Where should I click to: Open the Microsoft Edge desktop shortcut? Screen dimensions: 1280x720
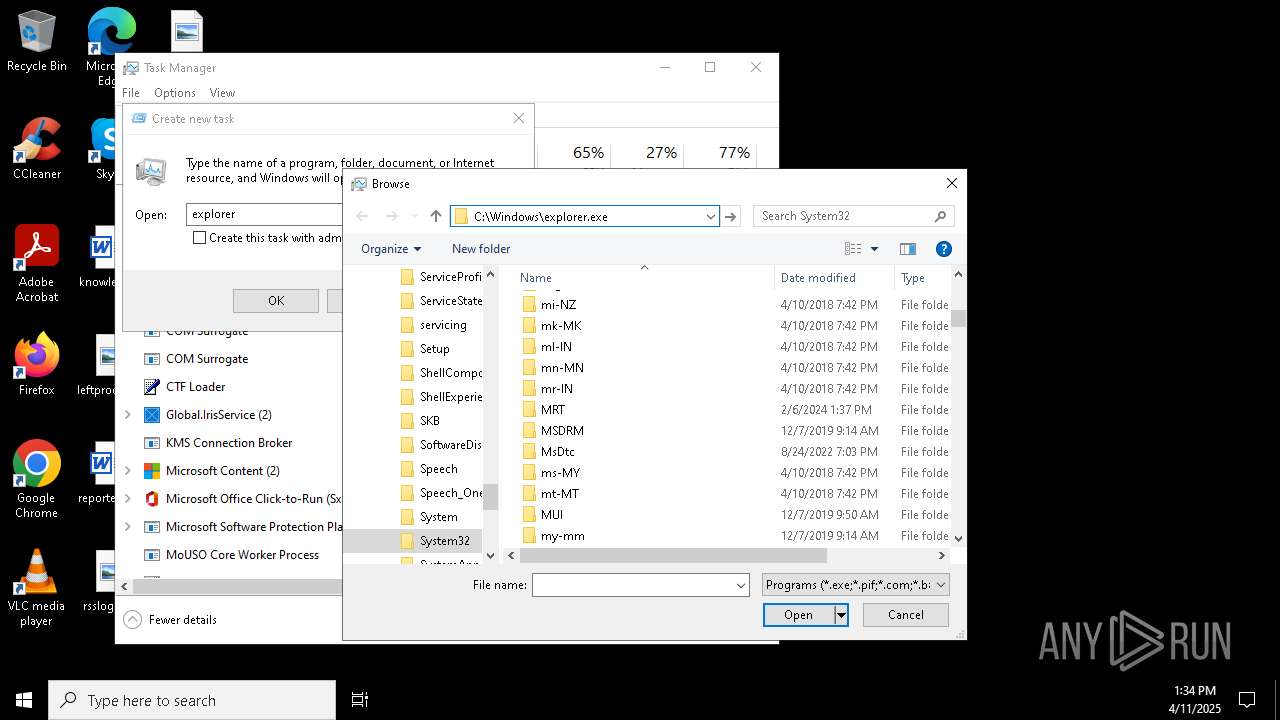pos(110,45)
